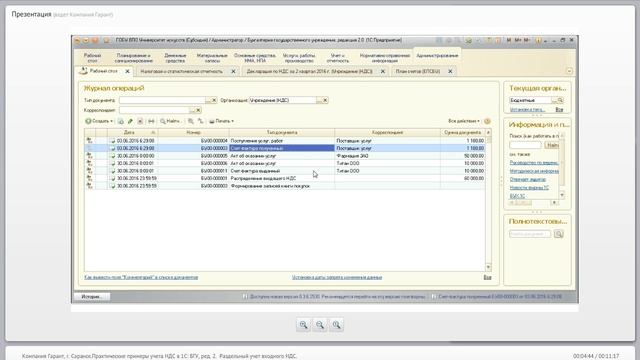Close the Налоговая и статистическая отчетность tab

point(233,71)
